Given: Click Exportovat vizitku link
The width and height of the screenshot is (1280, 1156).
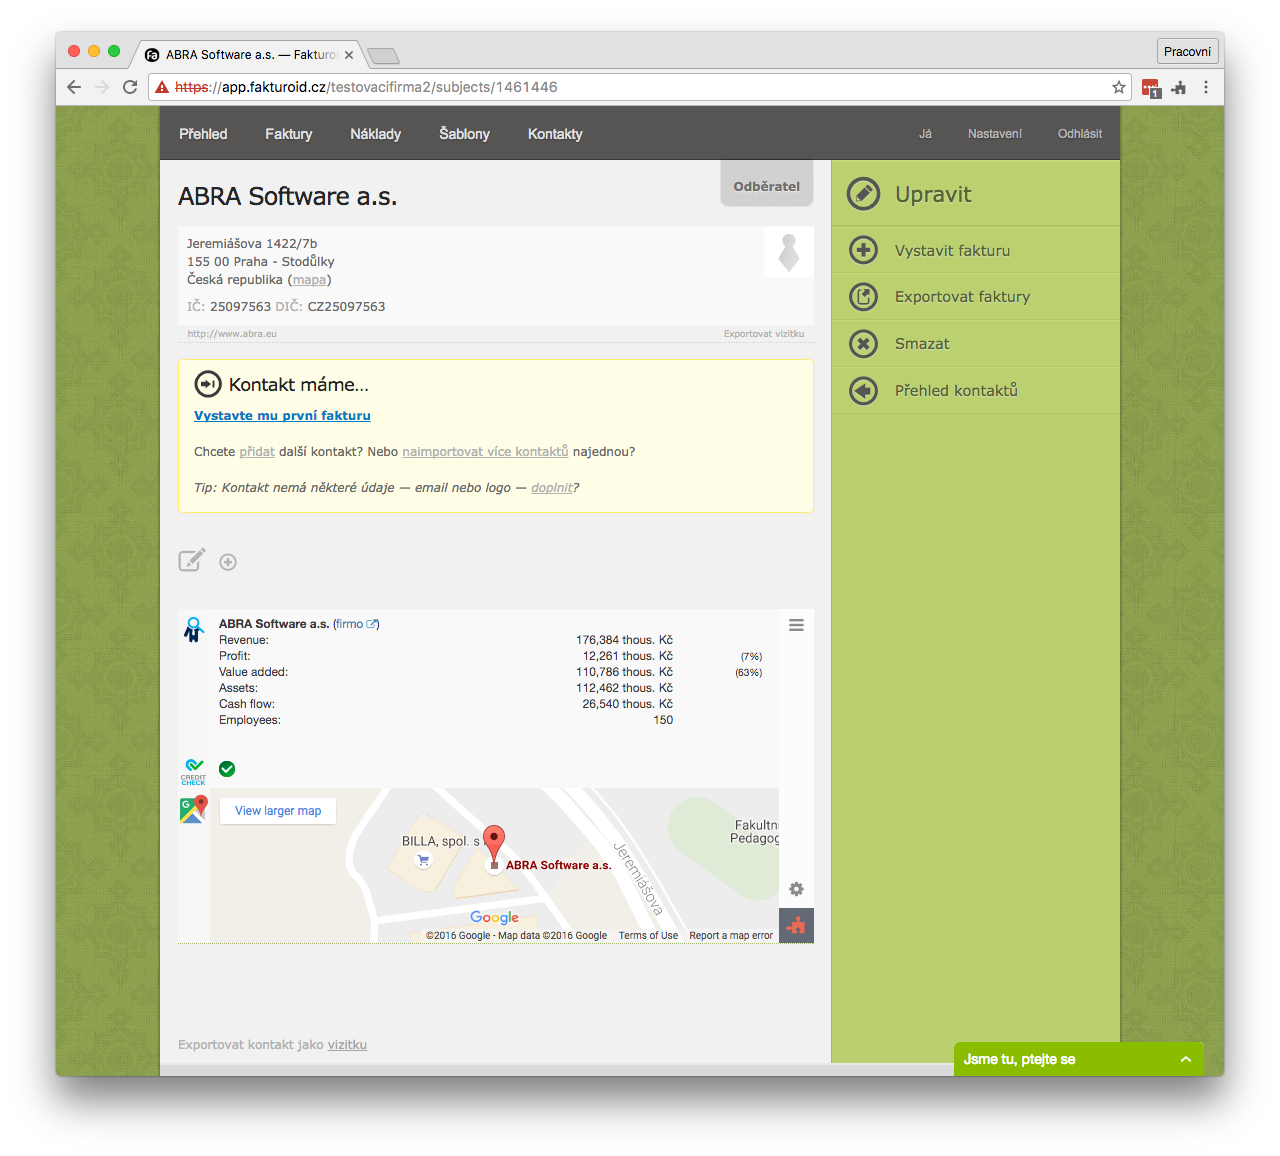Looking at the screenshot, I should click(764, 334).
